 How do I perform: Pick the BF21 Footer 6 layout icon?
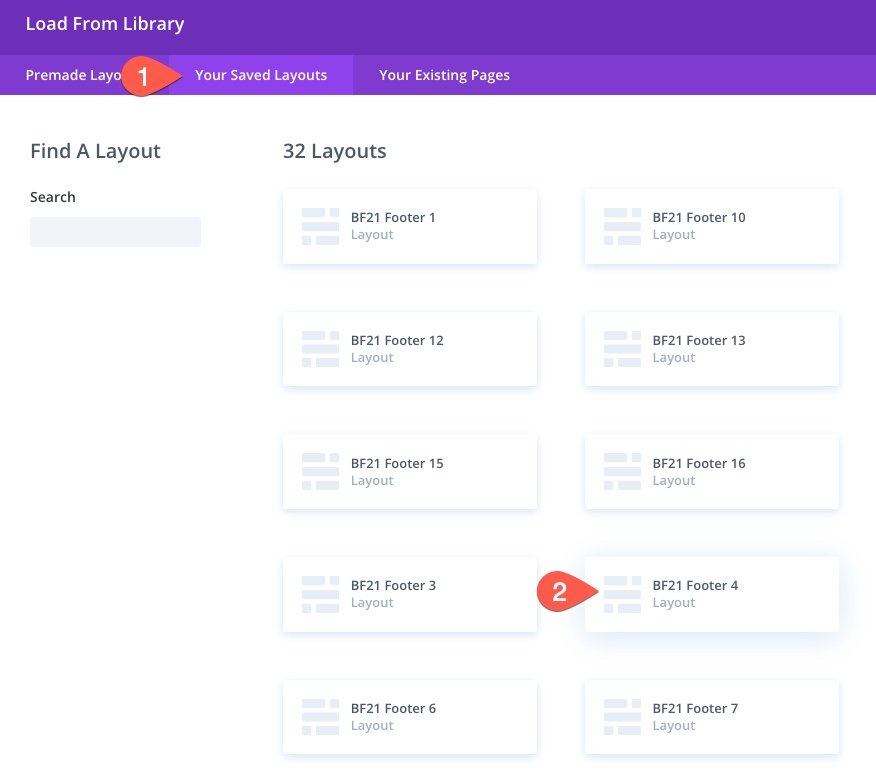click(x=321, y=717)
